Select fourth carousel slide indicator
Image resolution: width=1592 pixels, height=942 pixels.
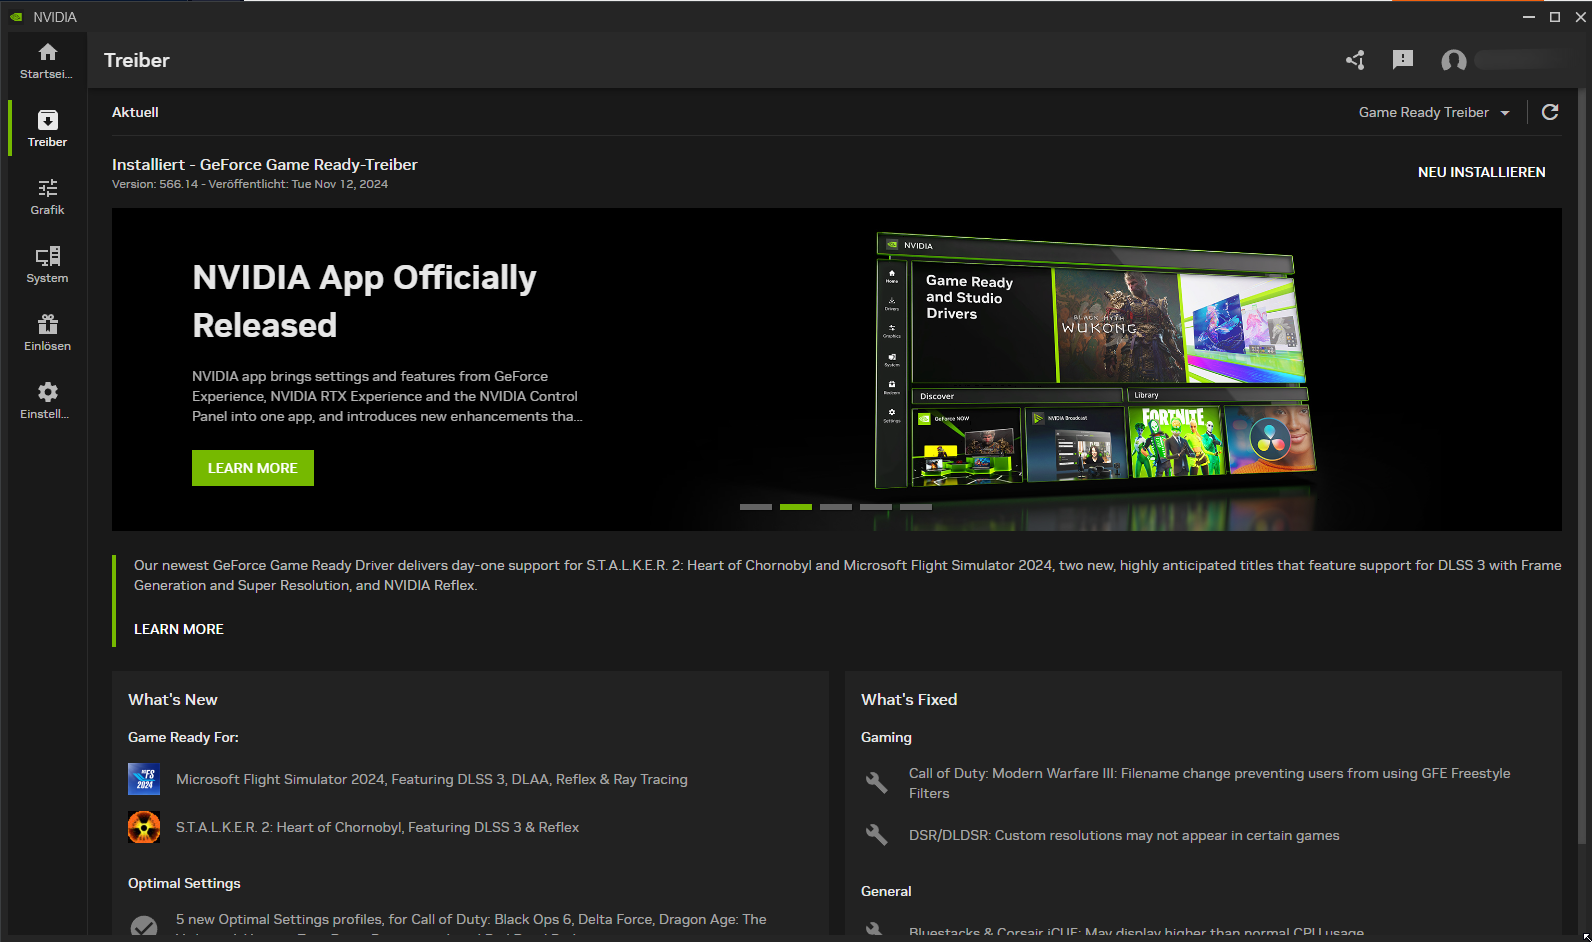pyautogui.click(x=876, y=507)
